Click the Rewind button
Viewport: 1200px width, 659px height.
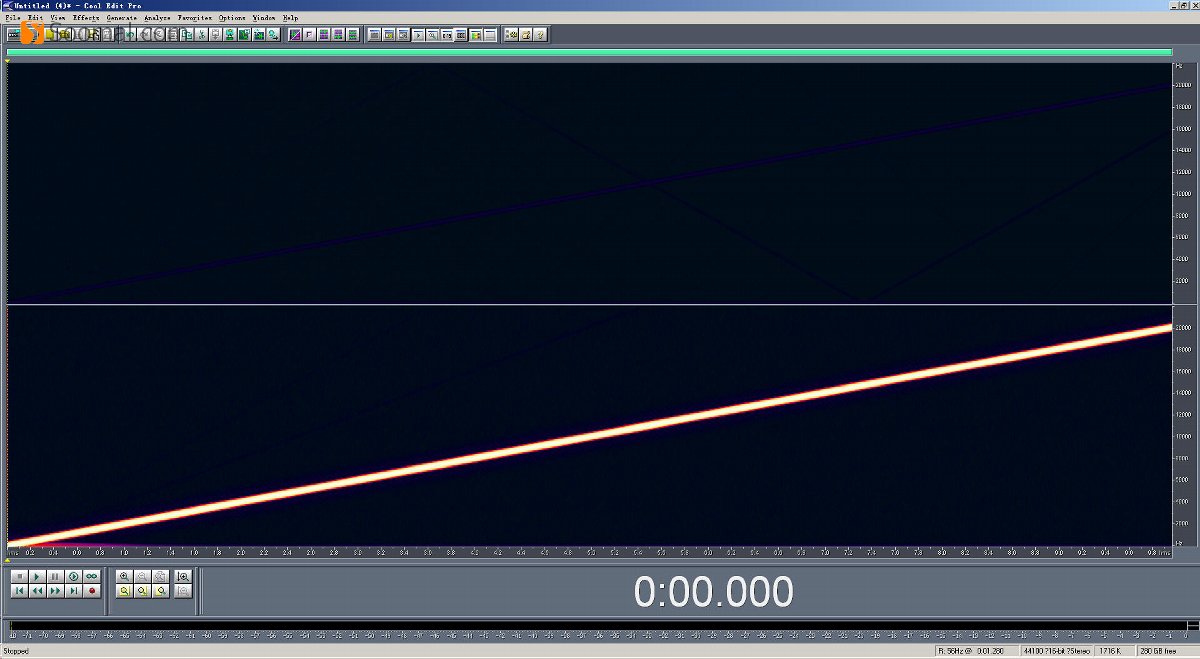37,591
